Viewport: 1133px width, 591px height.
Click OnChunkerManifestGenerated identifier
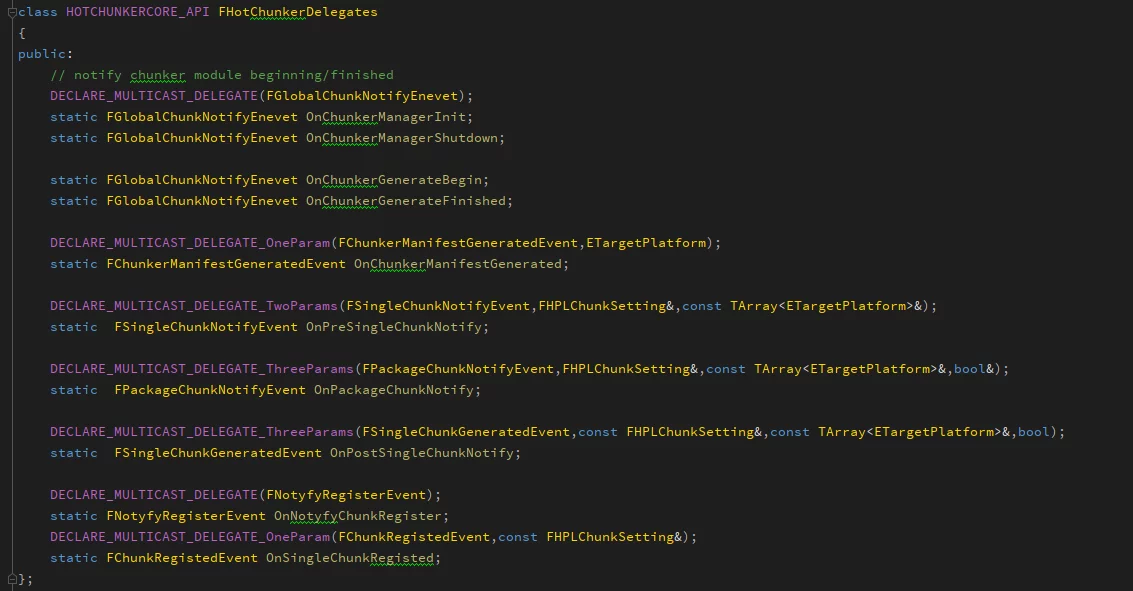[458, 264]
